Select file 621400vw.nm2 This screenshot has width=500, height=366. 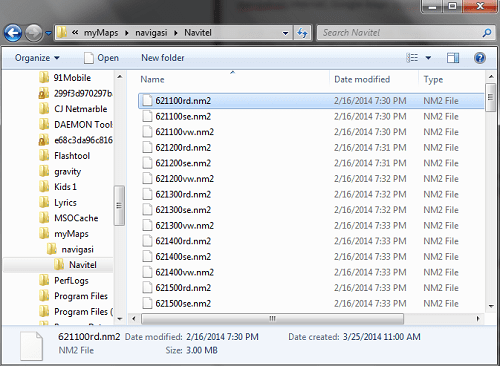[x=311, y=272]
